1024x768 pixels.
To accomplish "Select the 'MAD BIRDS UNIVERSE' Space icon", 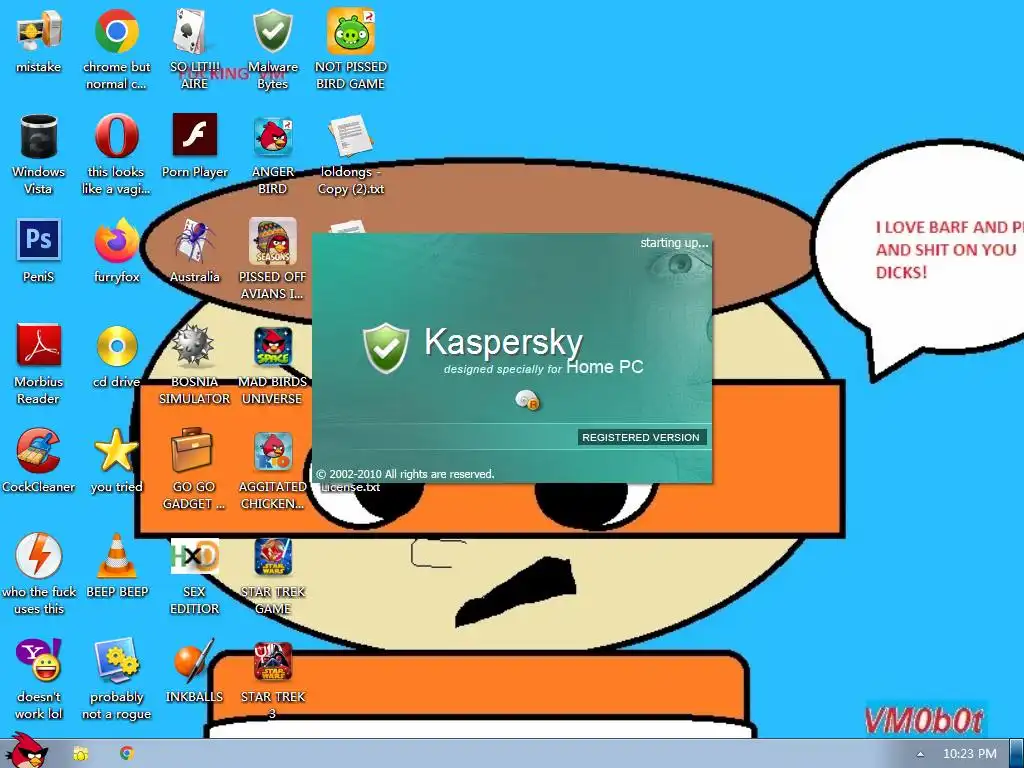I will 272,346.
